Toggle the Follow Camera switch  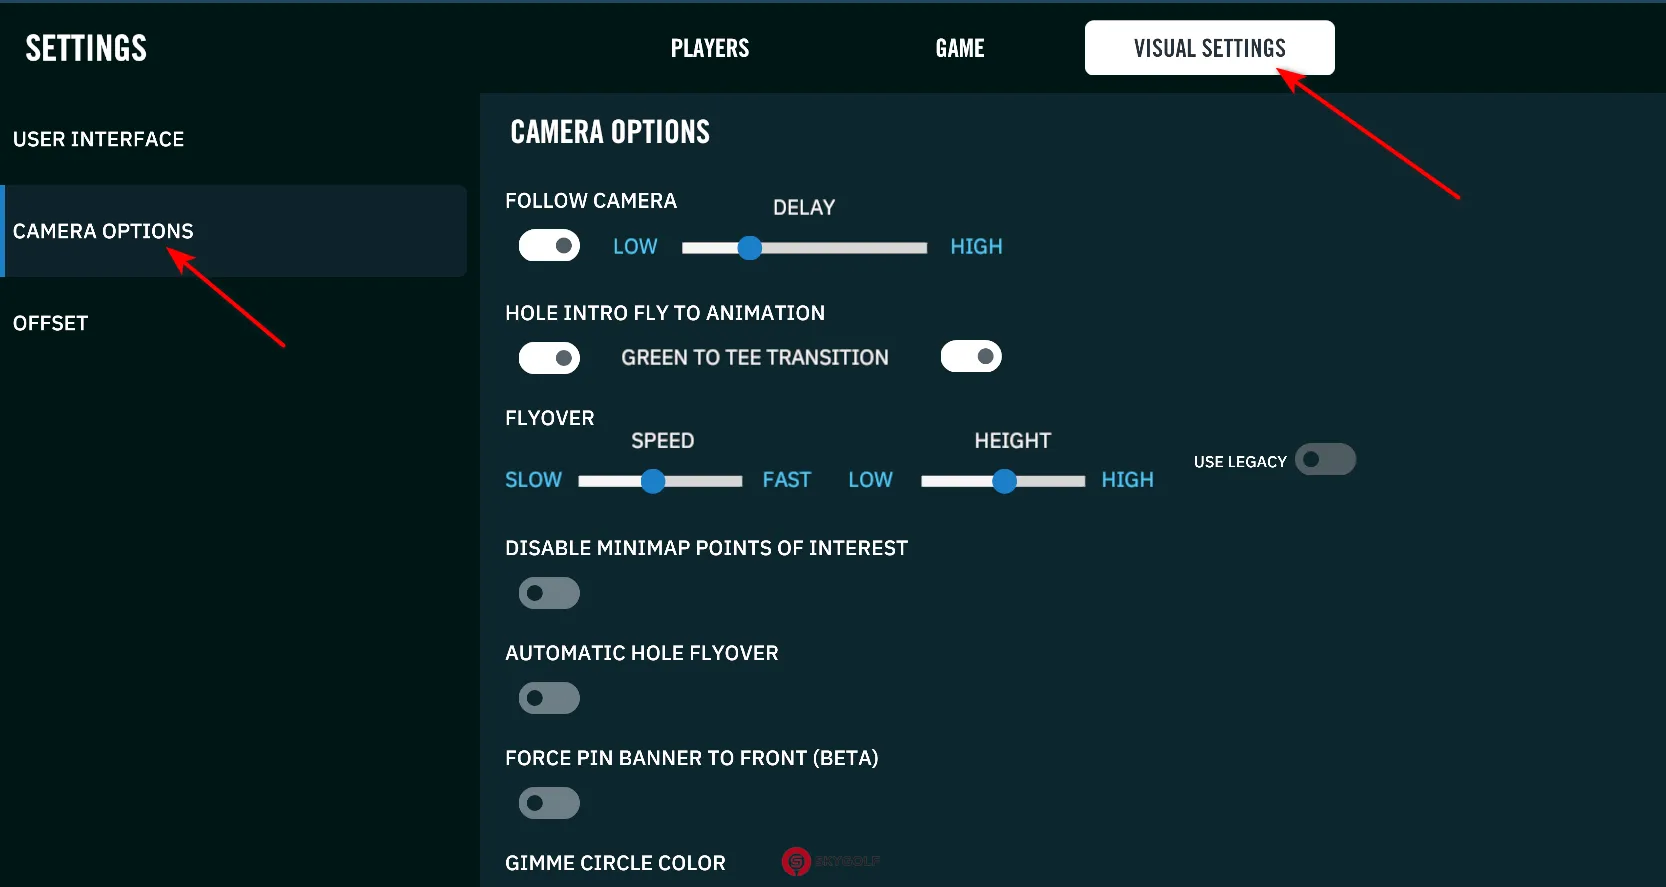point(549,246)
